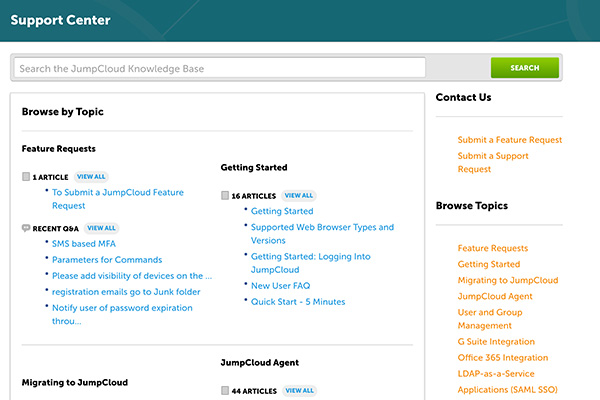Click the article icon beside 16 Articles
Image resolution: width=600 pixels, height=400 pixels.
(225, 196)
